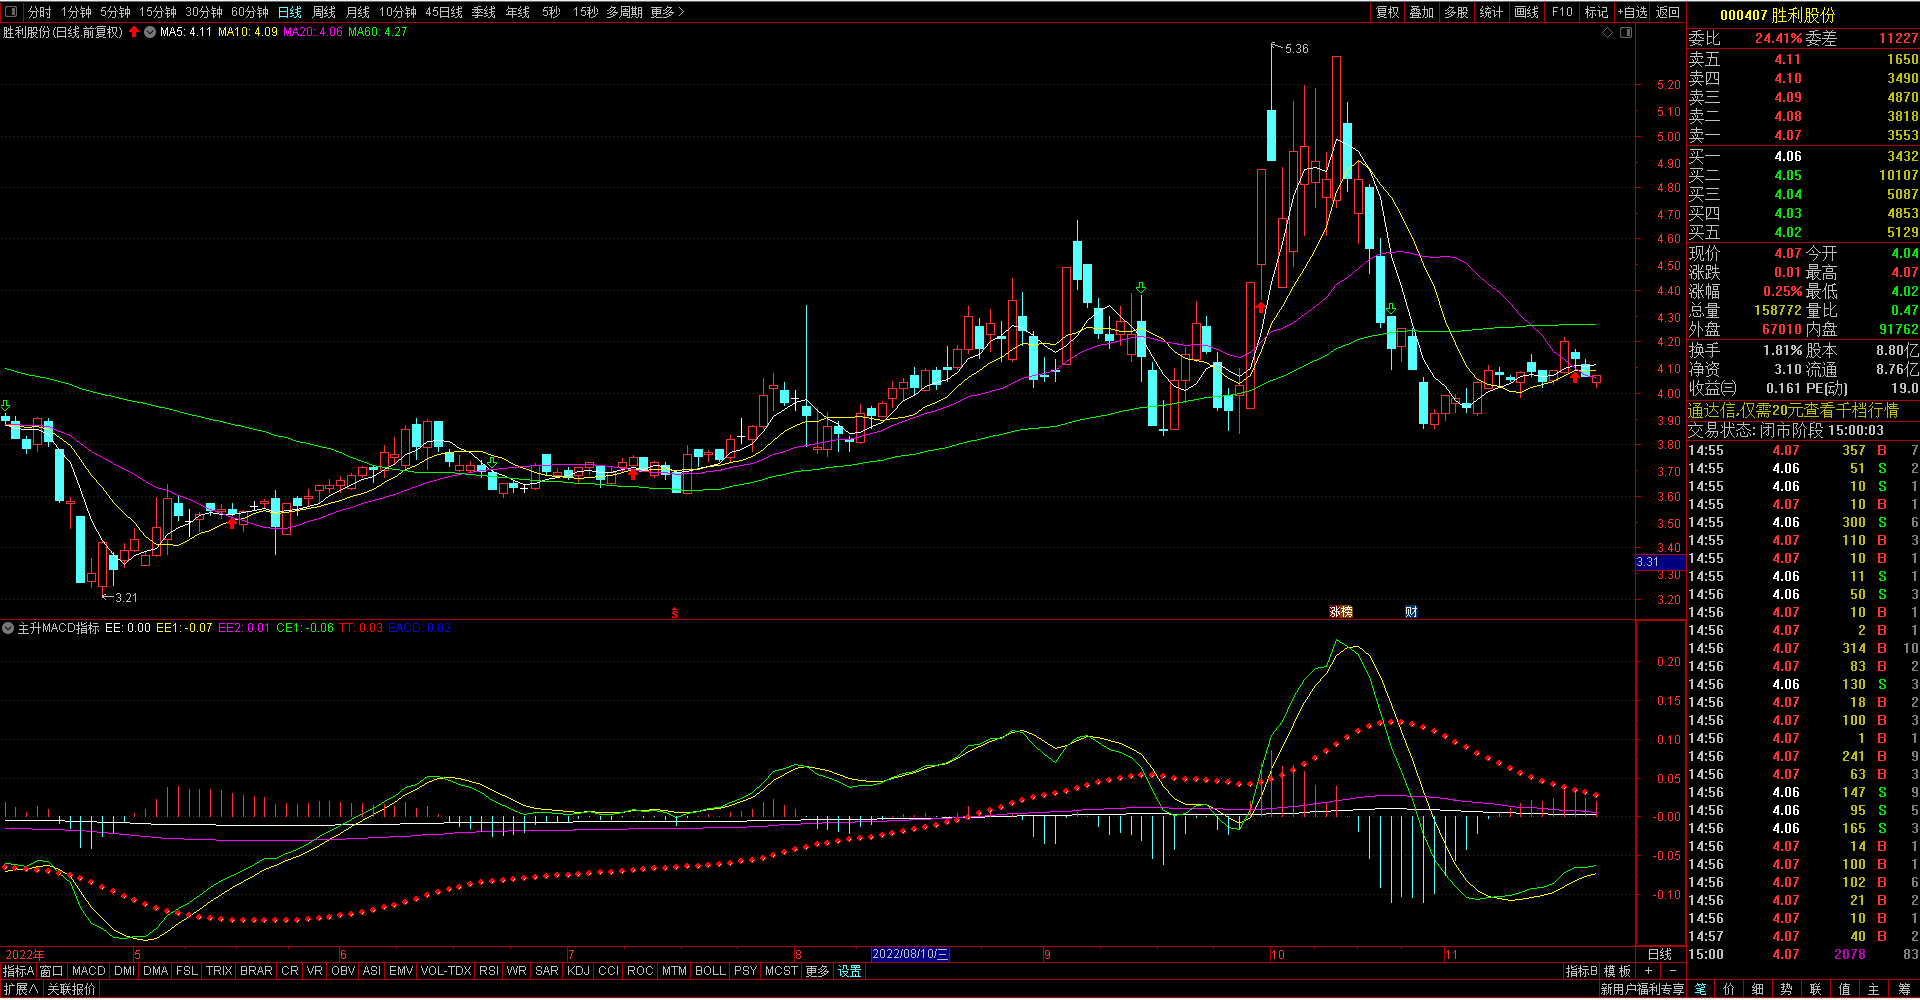Open the 指标B selector
This screenshot has height=1000, width=1920.
pos(1581,971)
